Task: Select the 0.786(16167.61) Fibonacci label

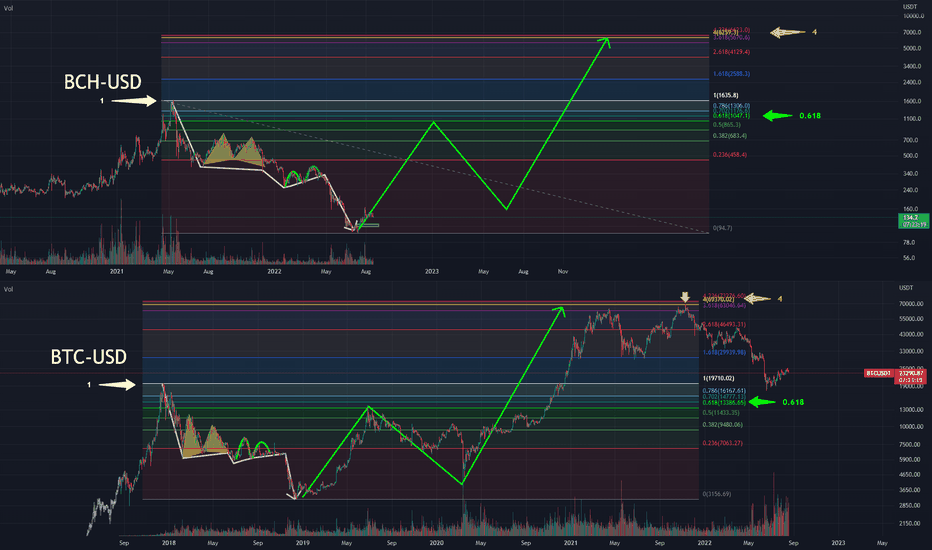Action: point(724,391)
